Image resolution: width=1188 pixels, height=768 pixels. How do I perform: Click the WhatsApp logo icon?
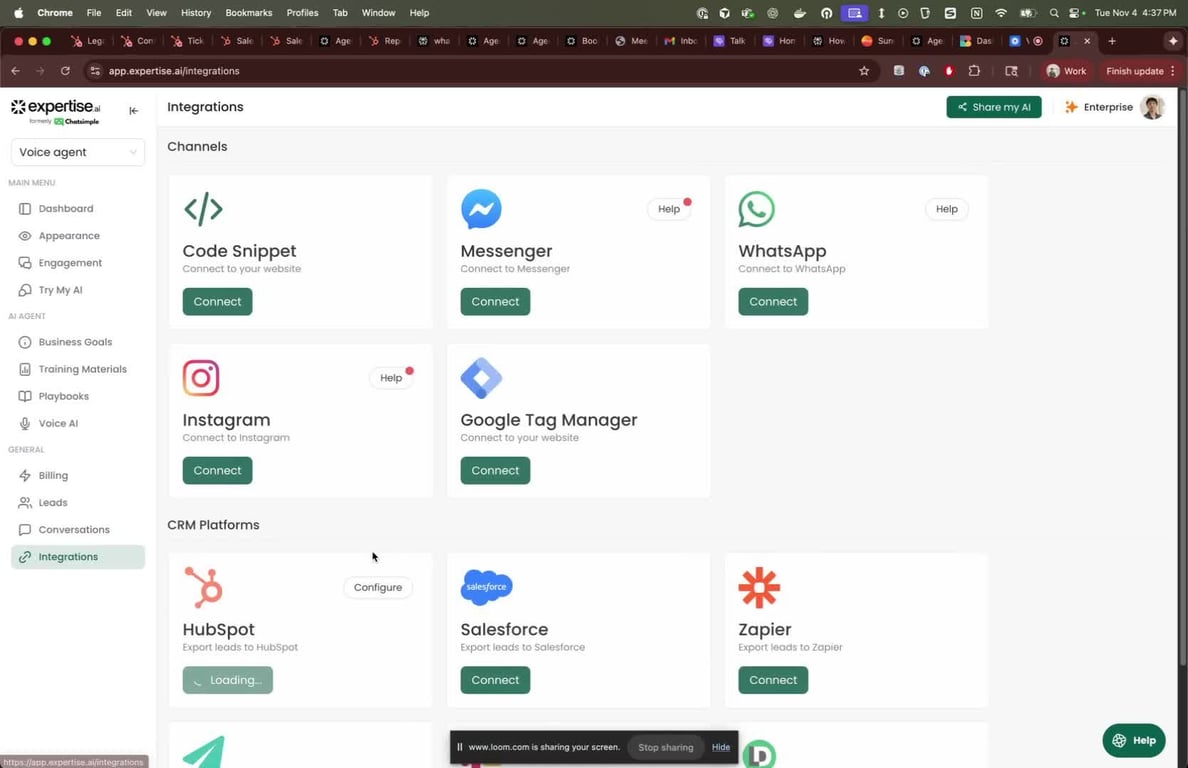(x=757, y=209)
